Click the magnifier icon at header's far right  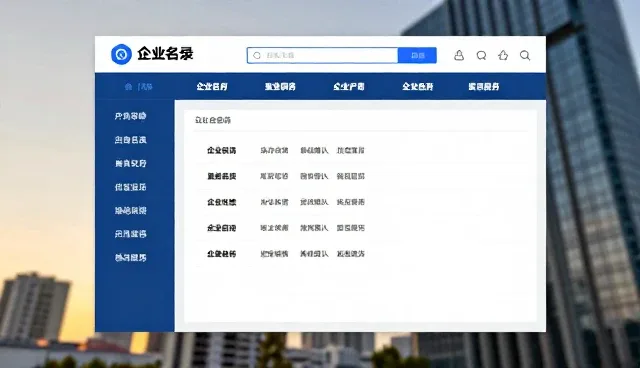click(x=525, y=55)
